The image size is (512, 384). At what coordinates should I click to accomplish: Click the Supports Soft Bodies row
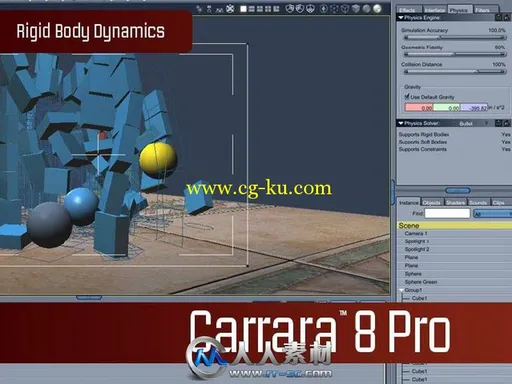coord(455,142)
